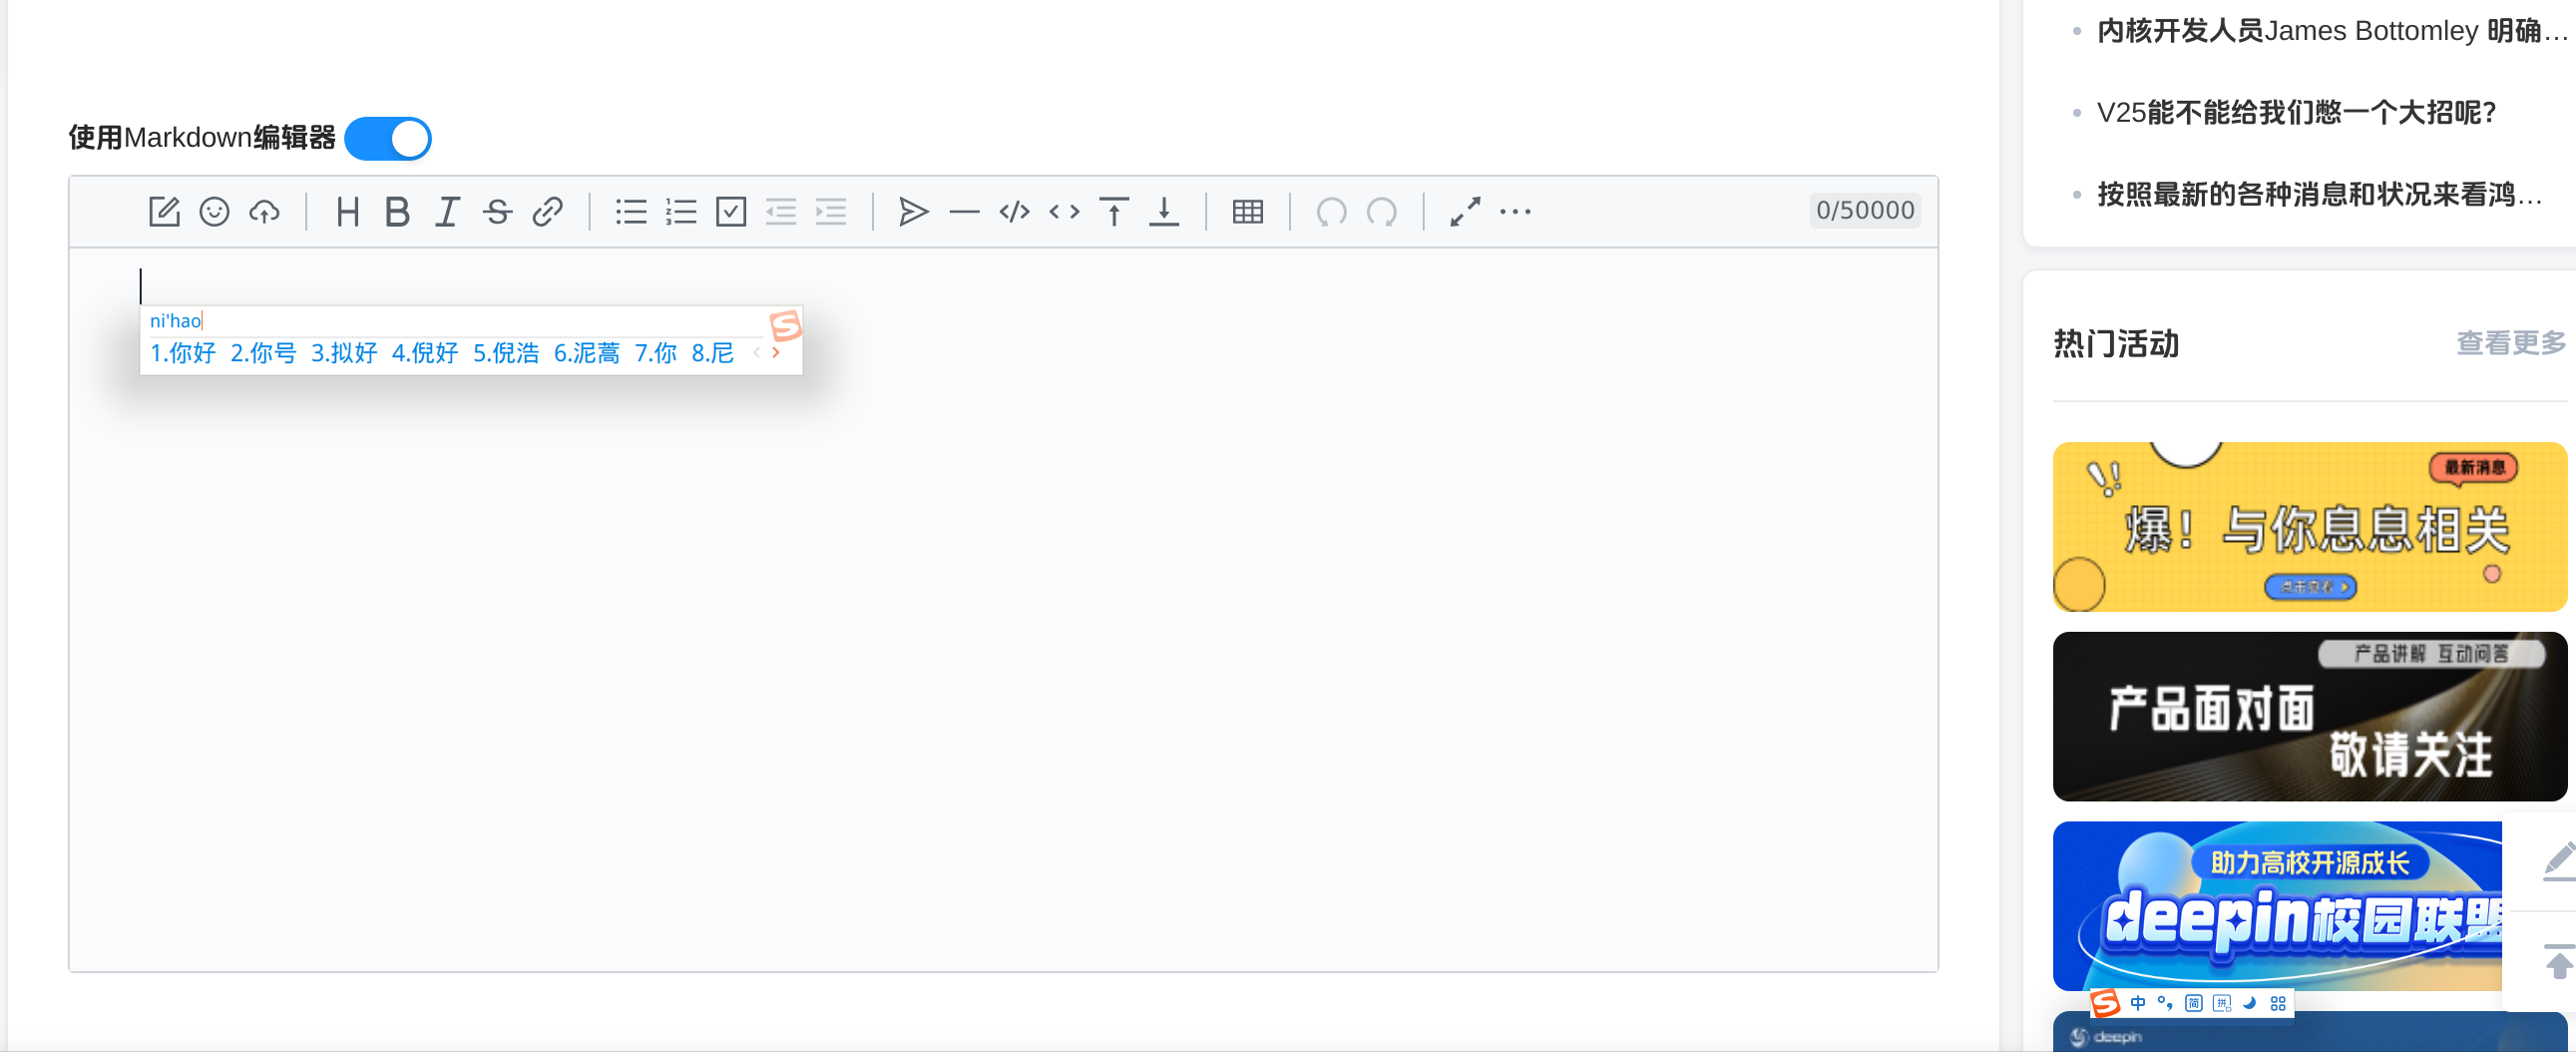Screen dimensions: 2576x1052
Task: Toggle fullscreen editor mode
Action: point(1465,211)
